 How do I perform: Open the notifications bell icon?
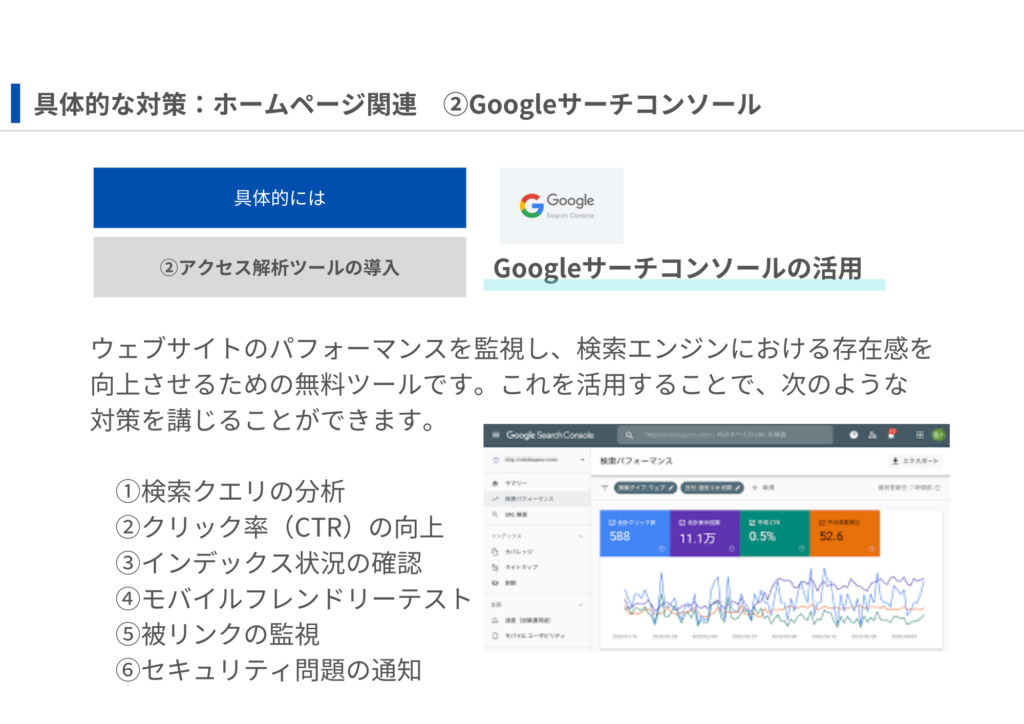[x=893, y=435]
